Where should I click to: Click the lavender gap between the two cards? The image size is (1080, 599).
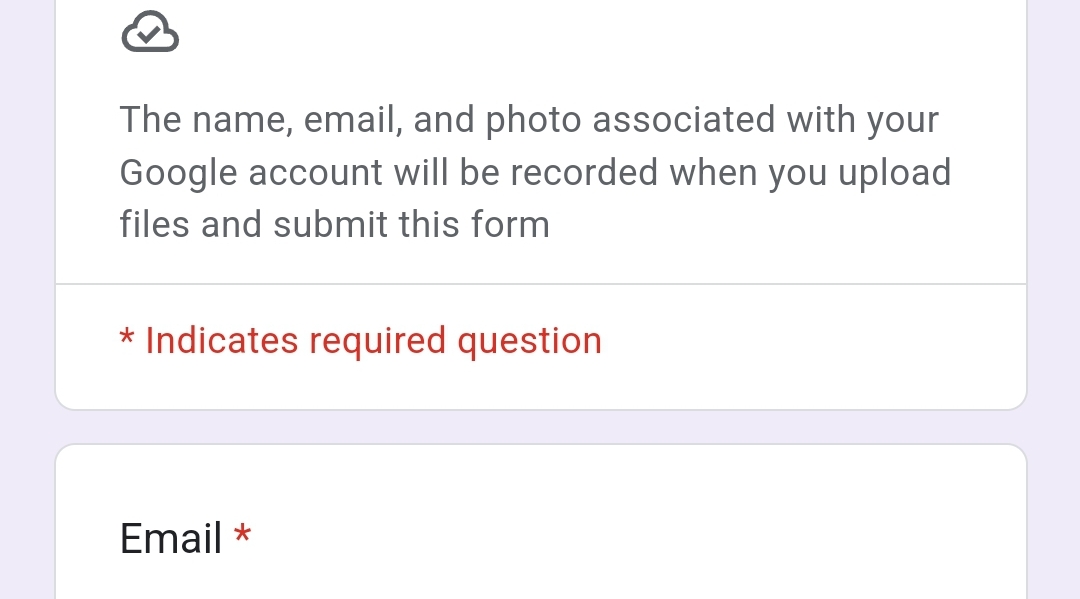(x=540, y=427)
